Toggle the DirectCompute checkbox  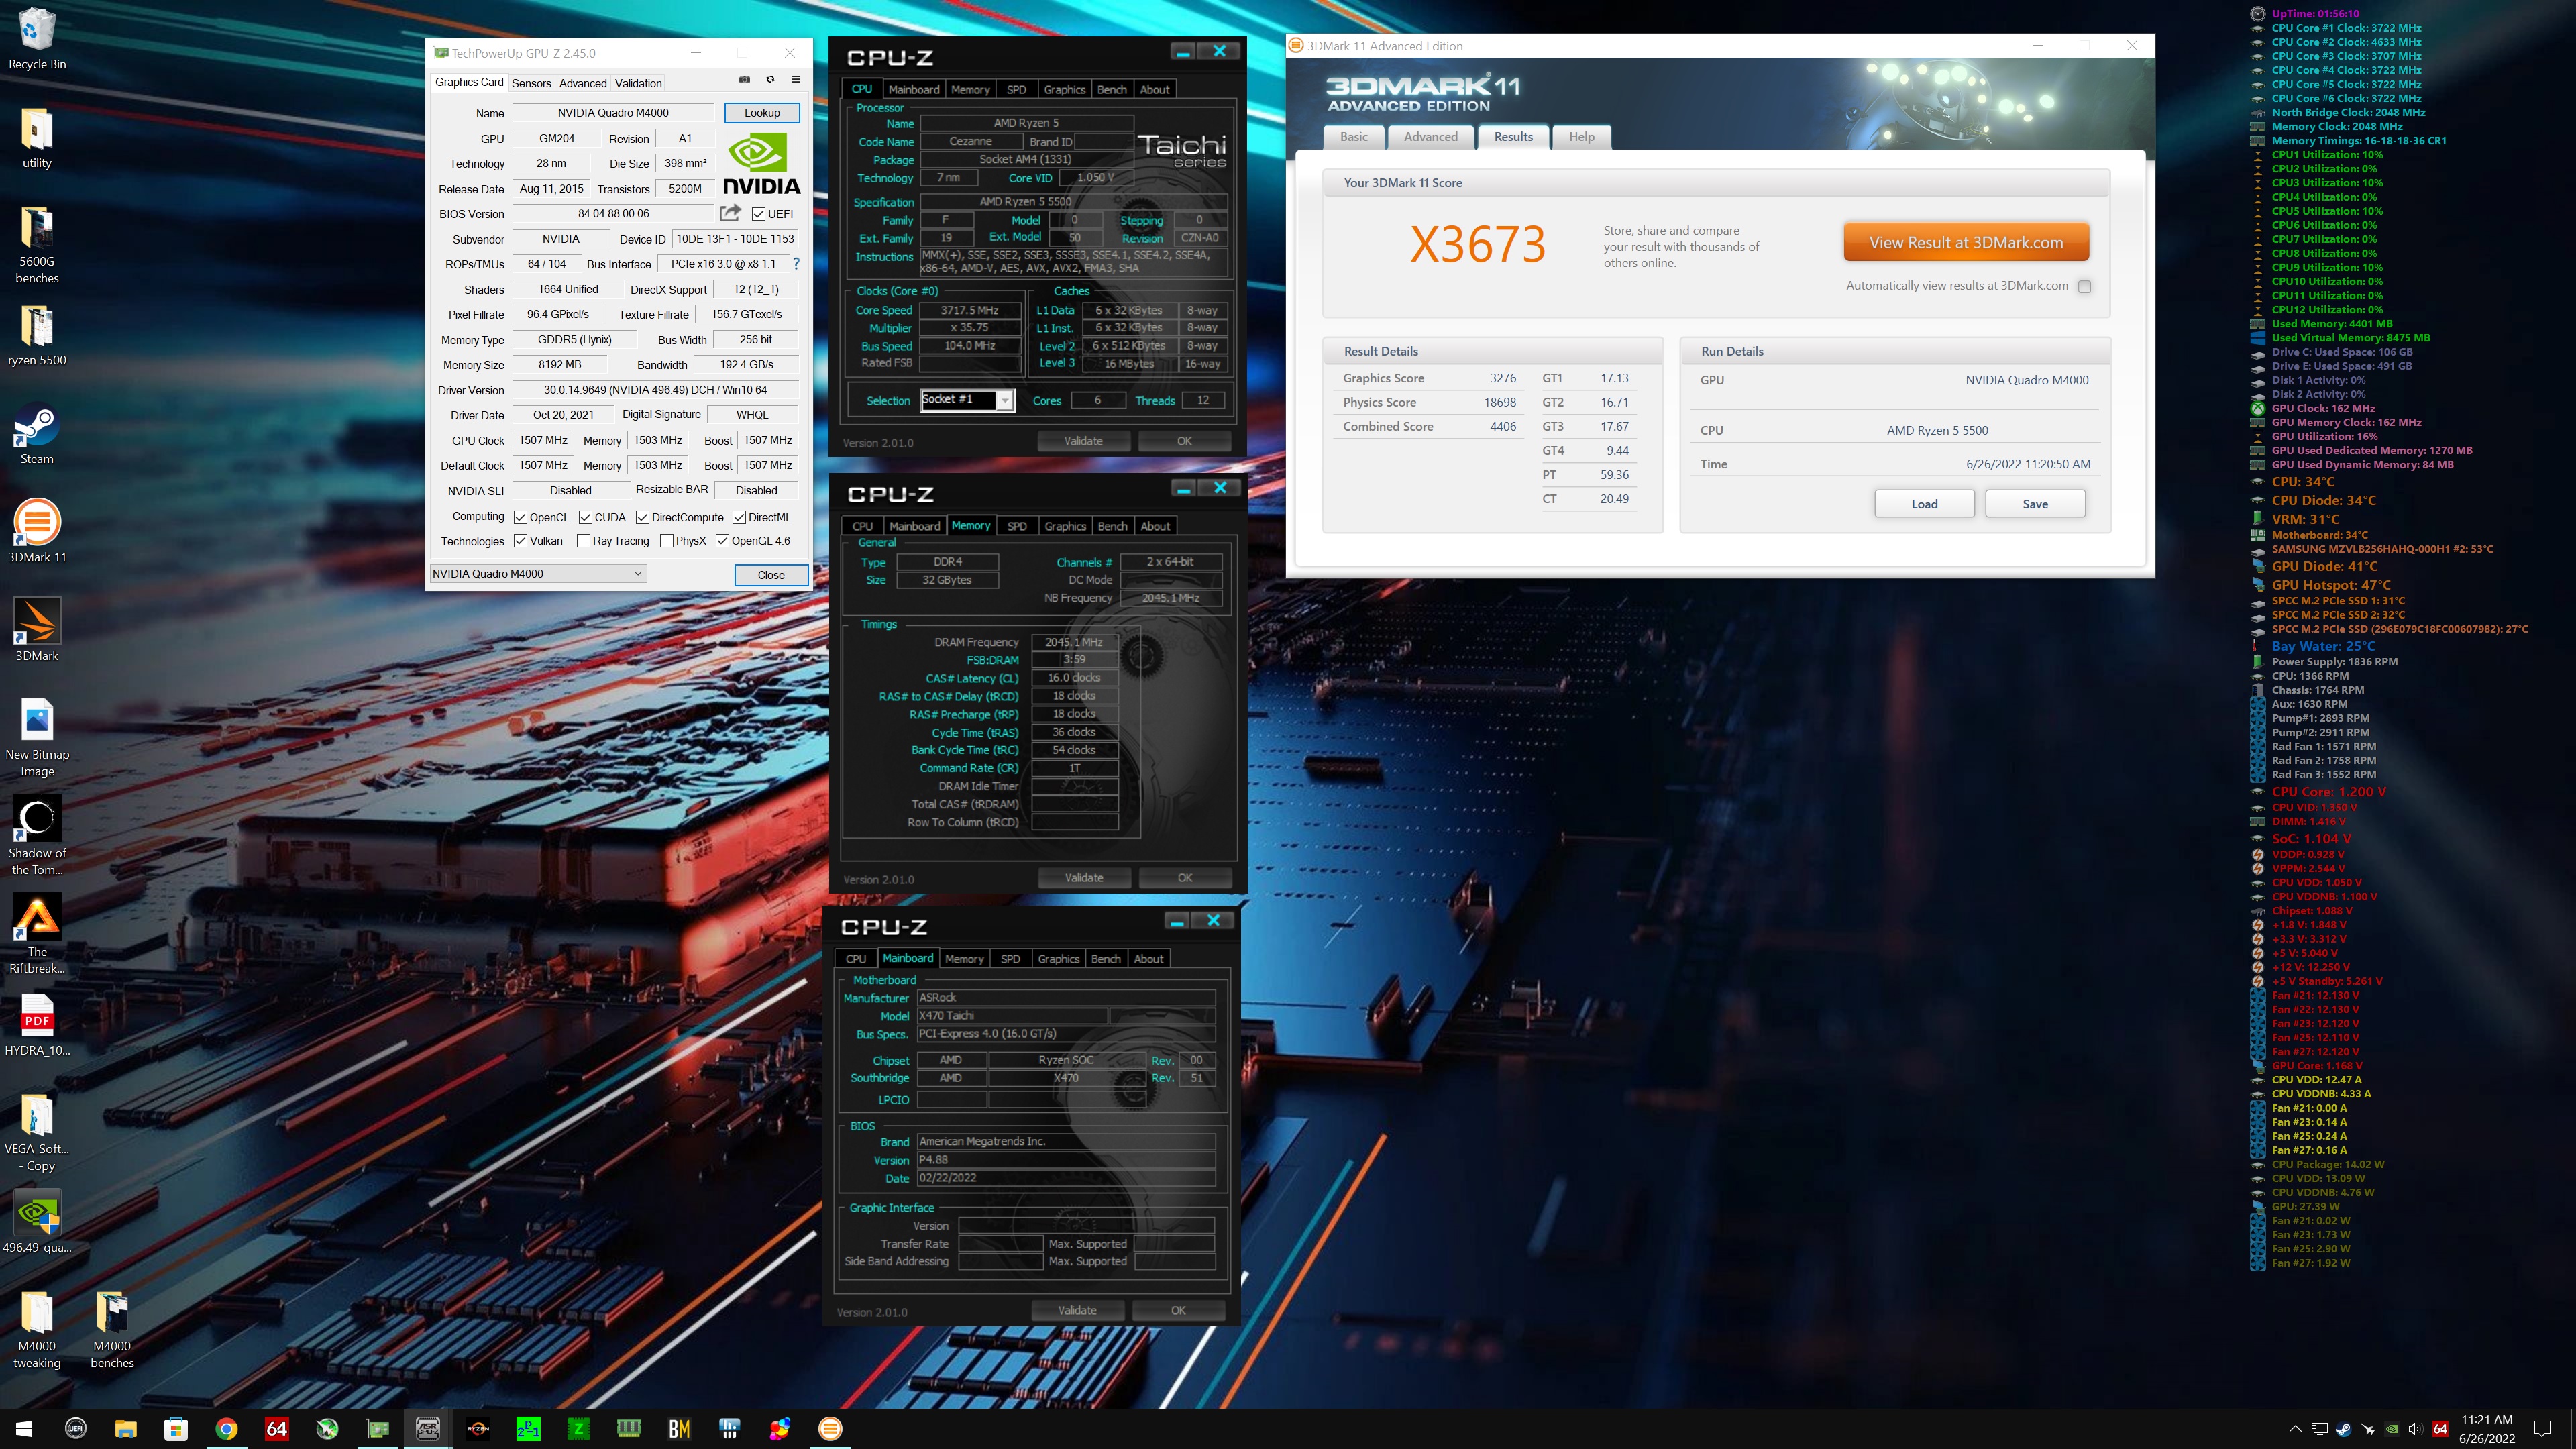pyautogui.click(x=643, y=517)
